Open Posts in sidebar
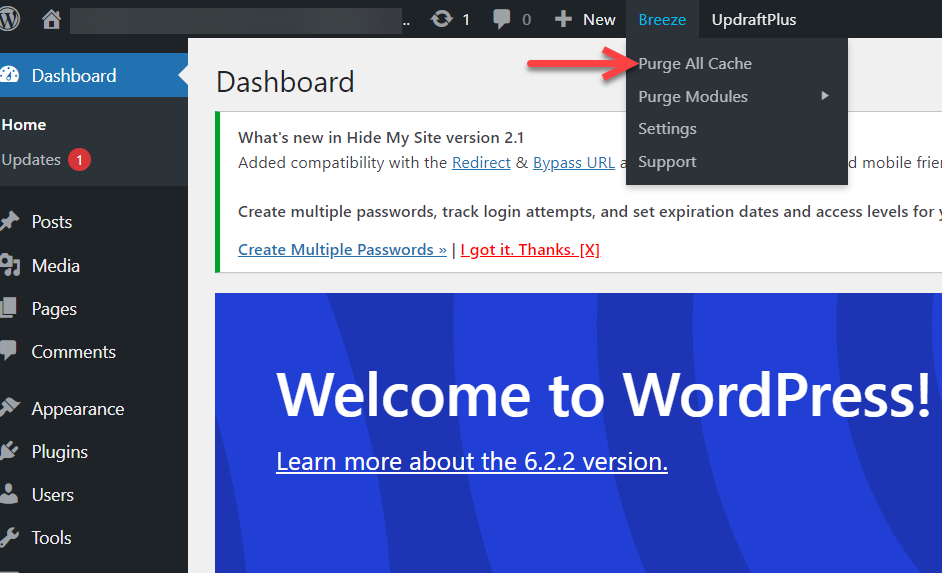Viewport: 942px width, 573px height. pyautogui.click(x=52, y=222)
